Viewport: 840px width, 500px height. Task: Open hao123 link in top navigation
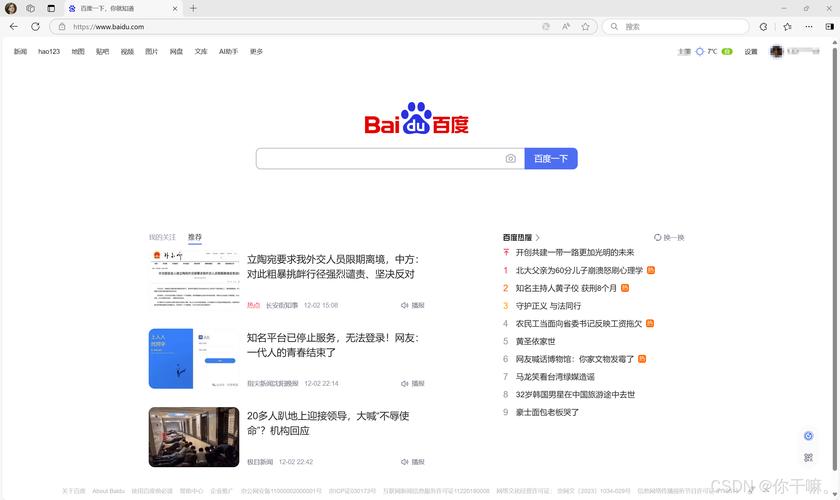point(49,51)
